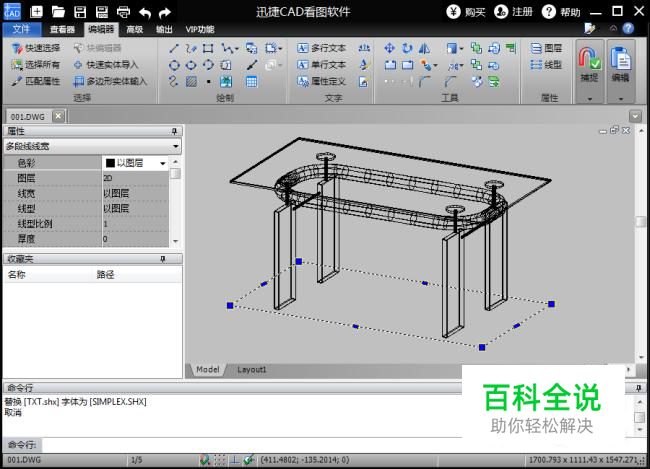Select the Hatch fill tool

coord(191,82)
